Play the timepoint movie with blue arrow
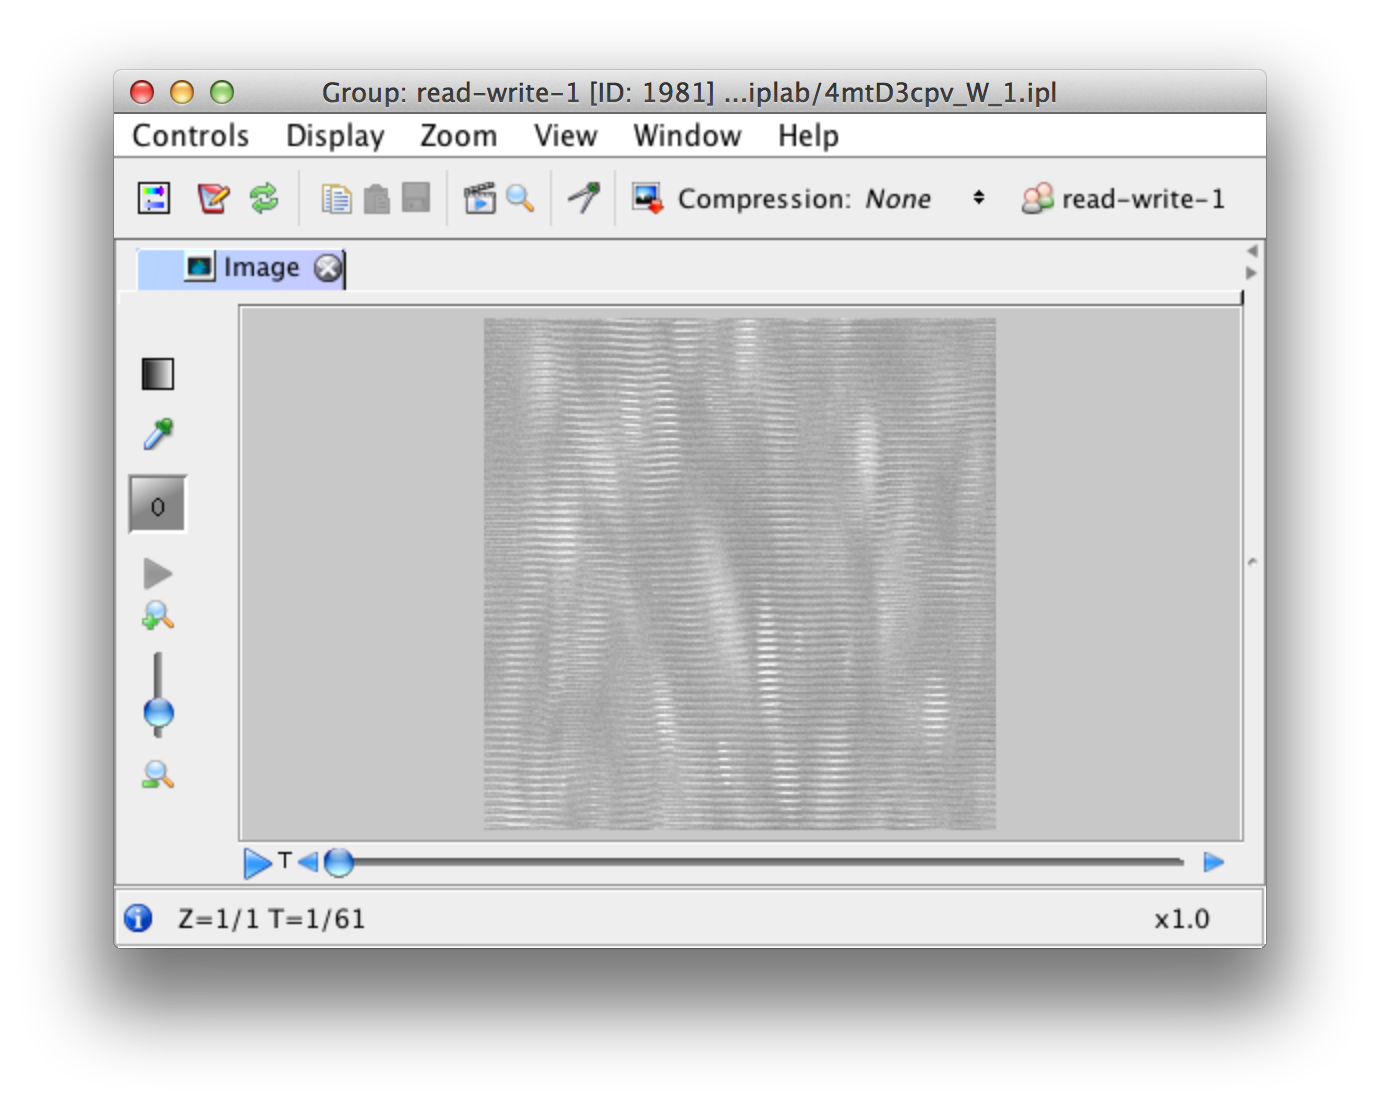The image size is (1380, 1106). 257,862
